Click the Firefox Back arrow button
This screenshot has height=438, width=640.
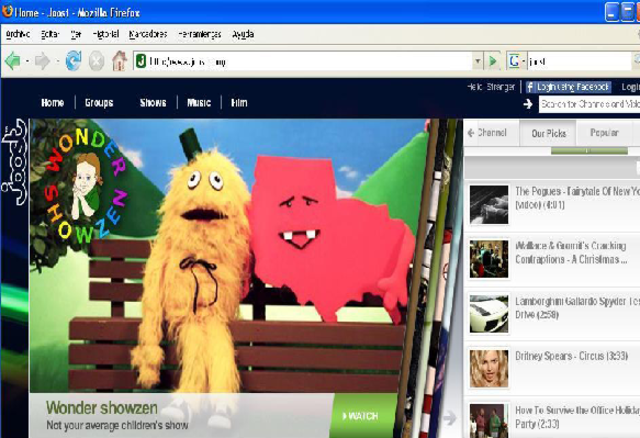click(13, 62)
